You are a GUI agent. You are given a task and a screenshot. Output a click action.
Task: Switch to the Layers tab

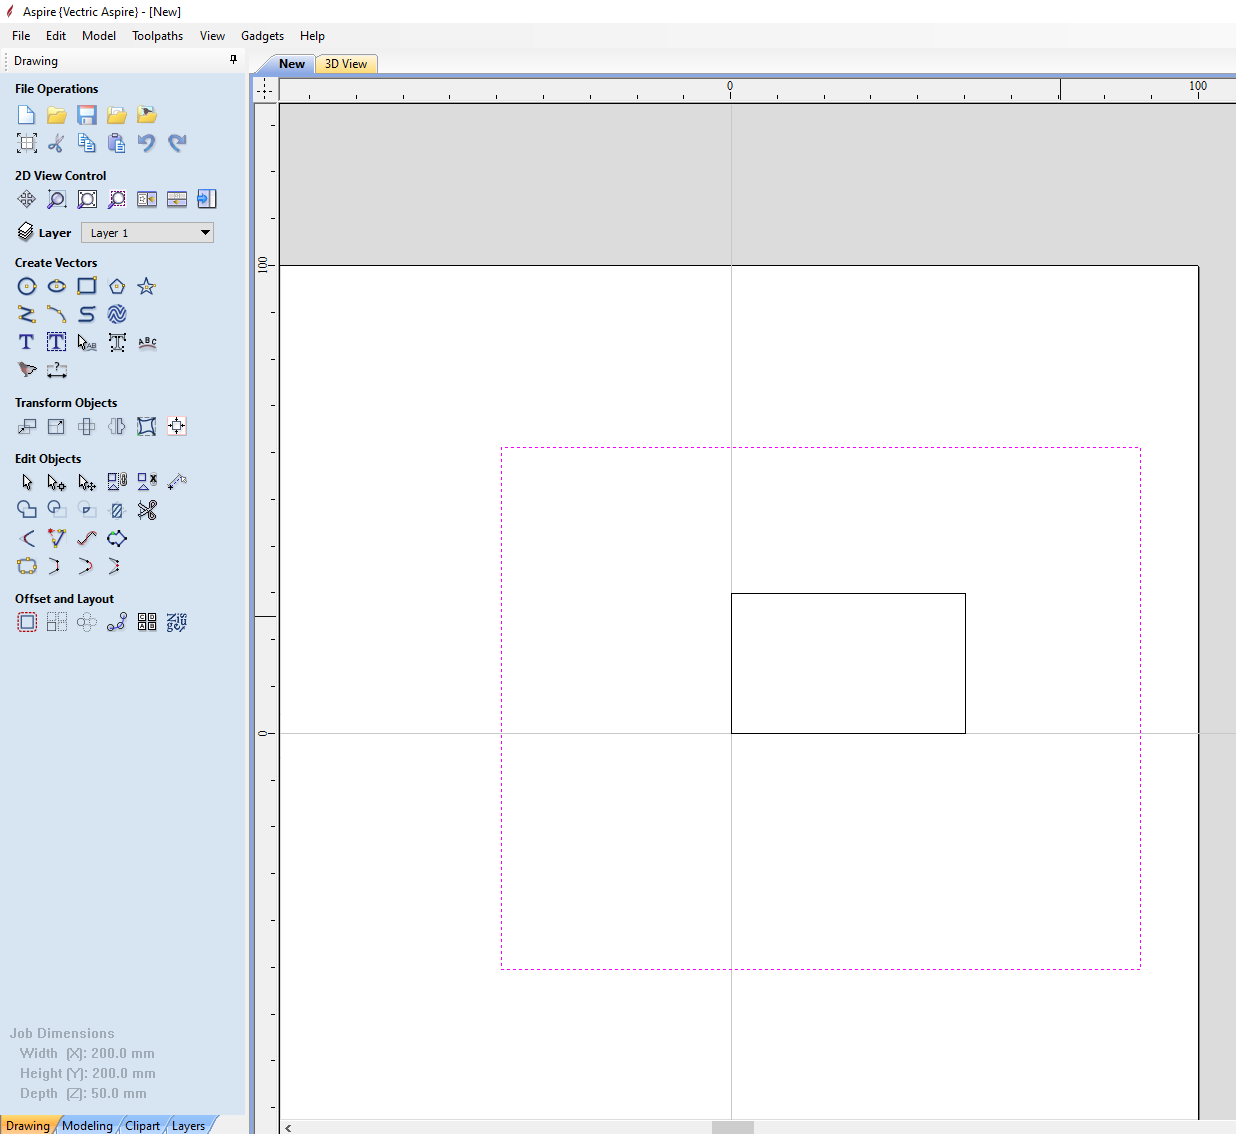pyautogui.click(x=188, y=1125)
